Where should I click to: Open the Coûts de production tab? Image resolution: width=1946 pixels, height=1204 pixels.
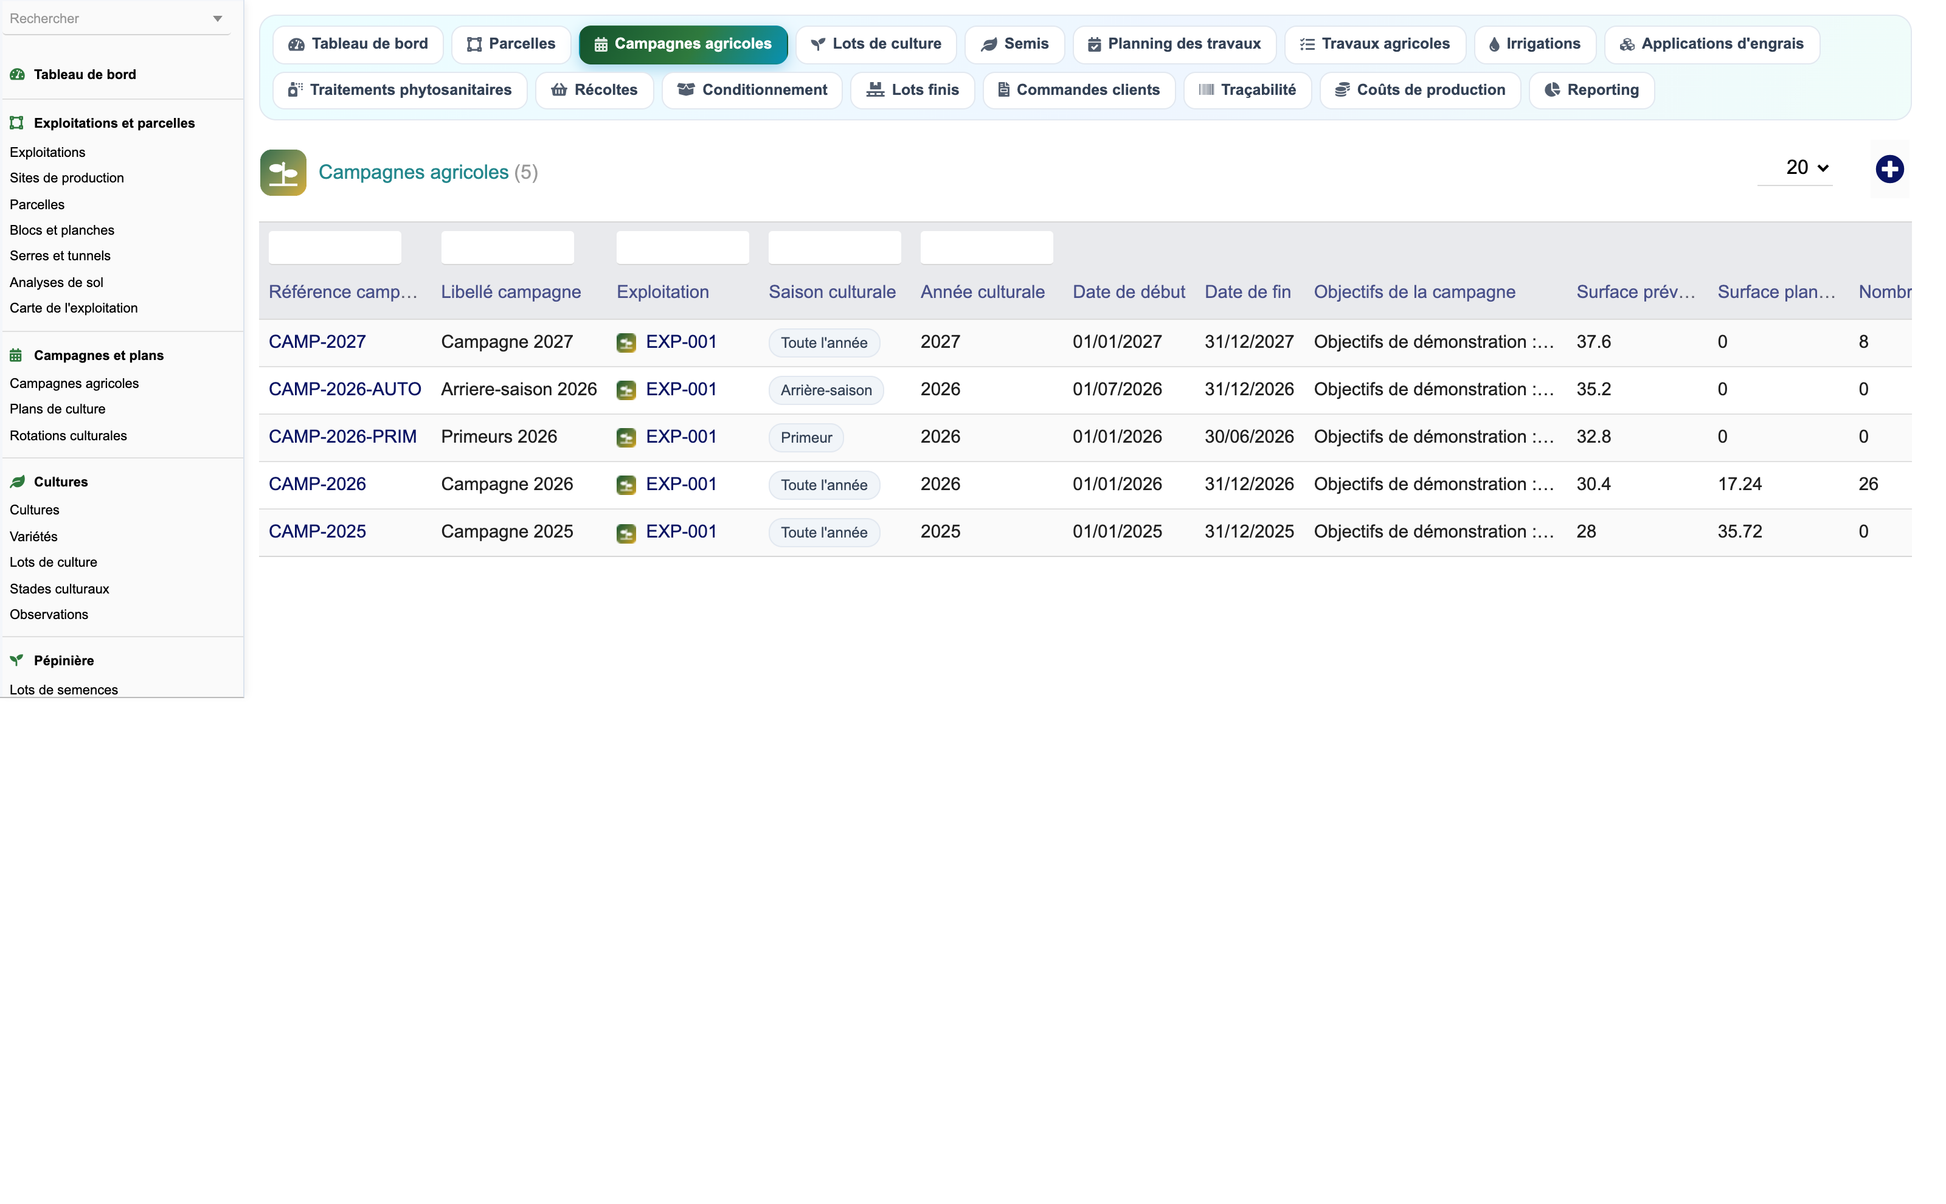1420,90
